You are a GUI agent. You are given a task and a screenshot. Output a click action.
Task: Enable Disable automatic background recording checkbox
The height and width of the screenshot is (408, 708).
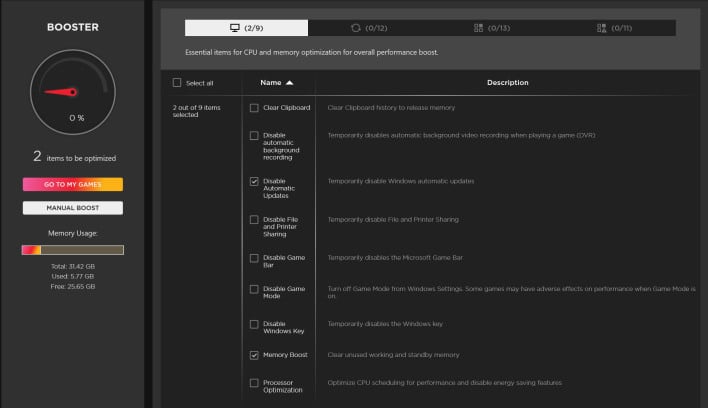click(254, 135)
